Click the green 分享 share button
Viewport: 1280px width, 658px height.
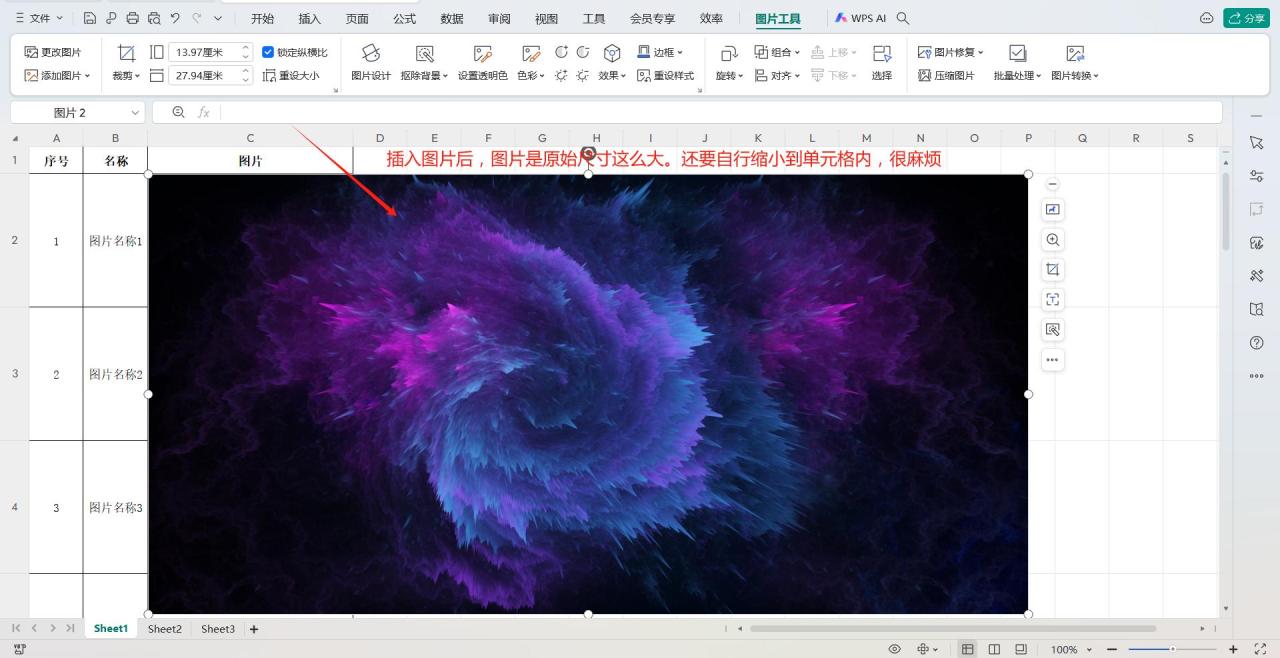(1246, 18)
